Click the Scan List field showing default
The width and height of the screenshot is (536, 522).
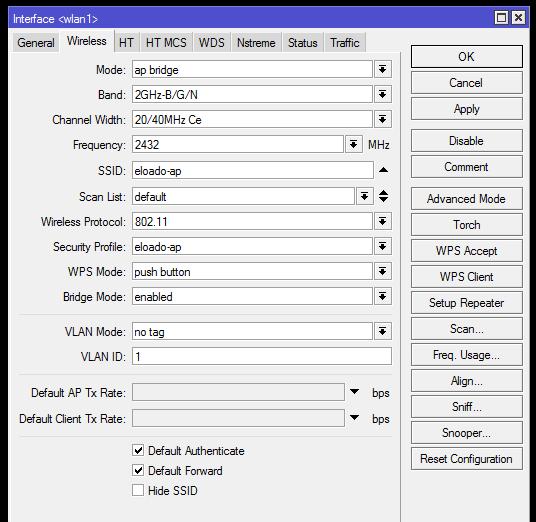[243, 196]
